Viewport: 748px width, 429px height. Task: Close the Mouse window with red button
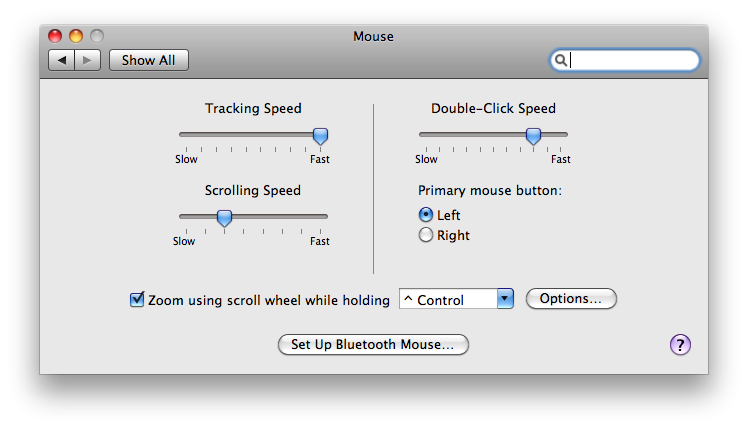coord(55,36)
